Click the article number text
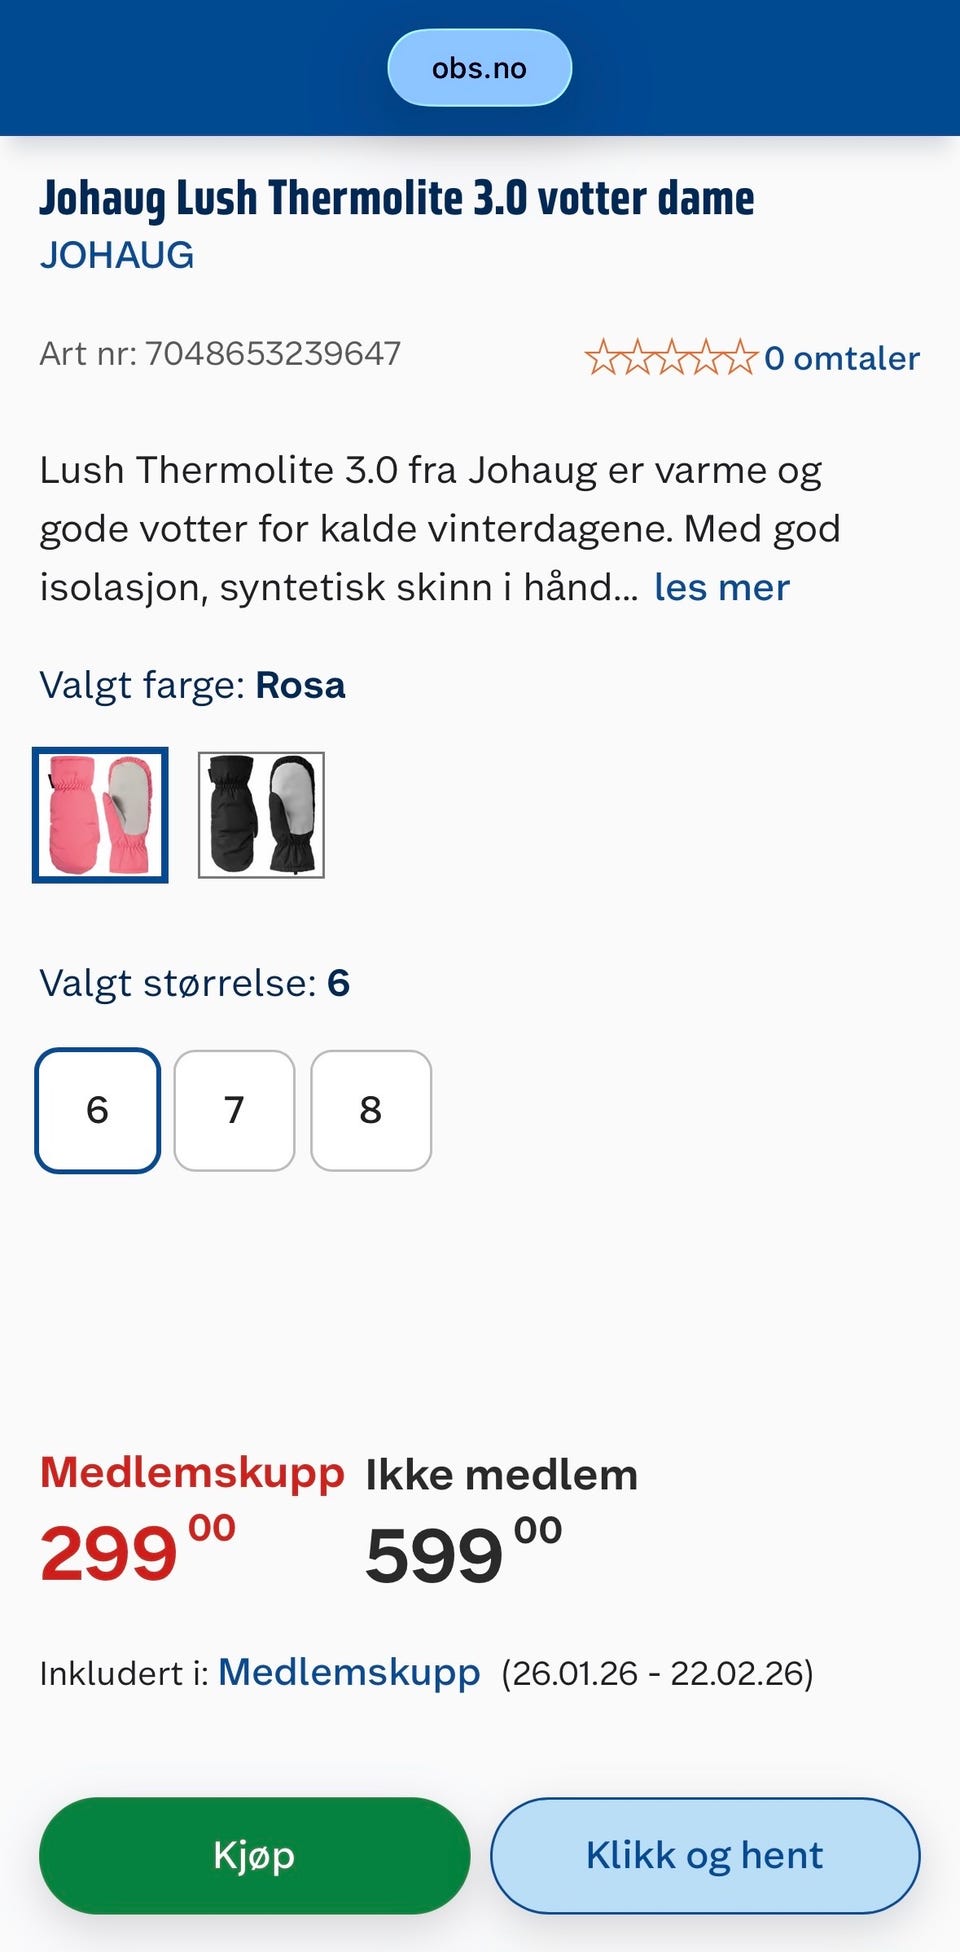Image resolution: width=960 pixels, height=1952 pixels. click(220, 353)
